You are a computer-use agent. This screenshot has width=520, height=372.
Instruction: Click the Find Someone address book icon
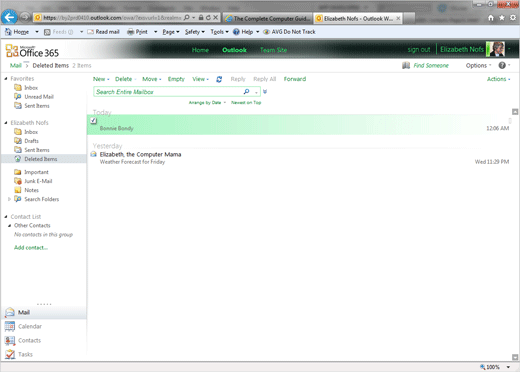pos(406,65)
